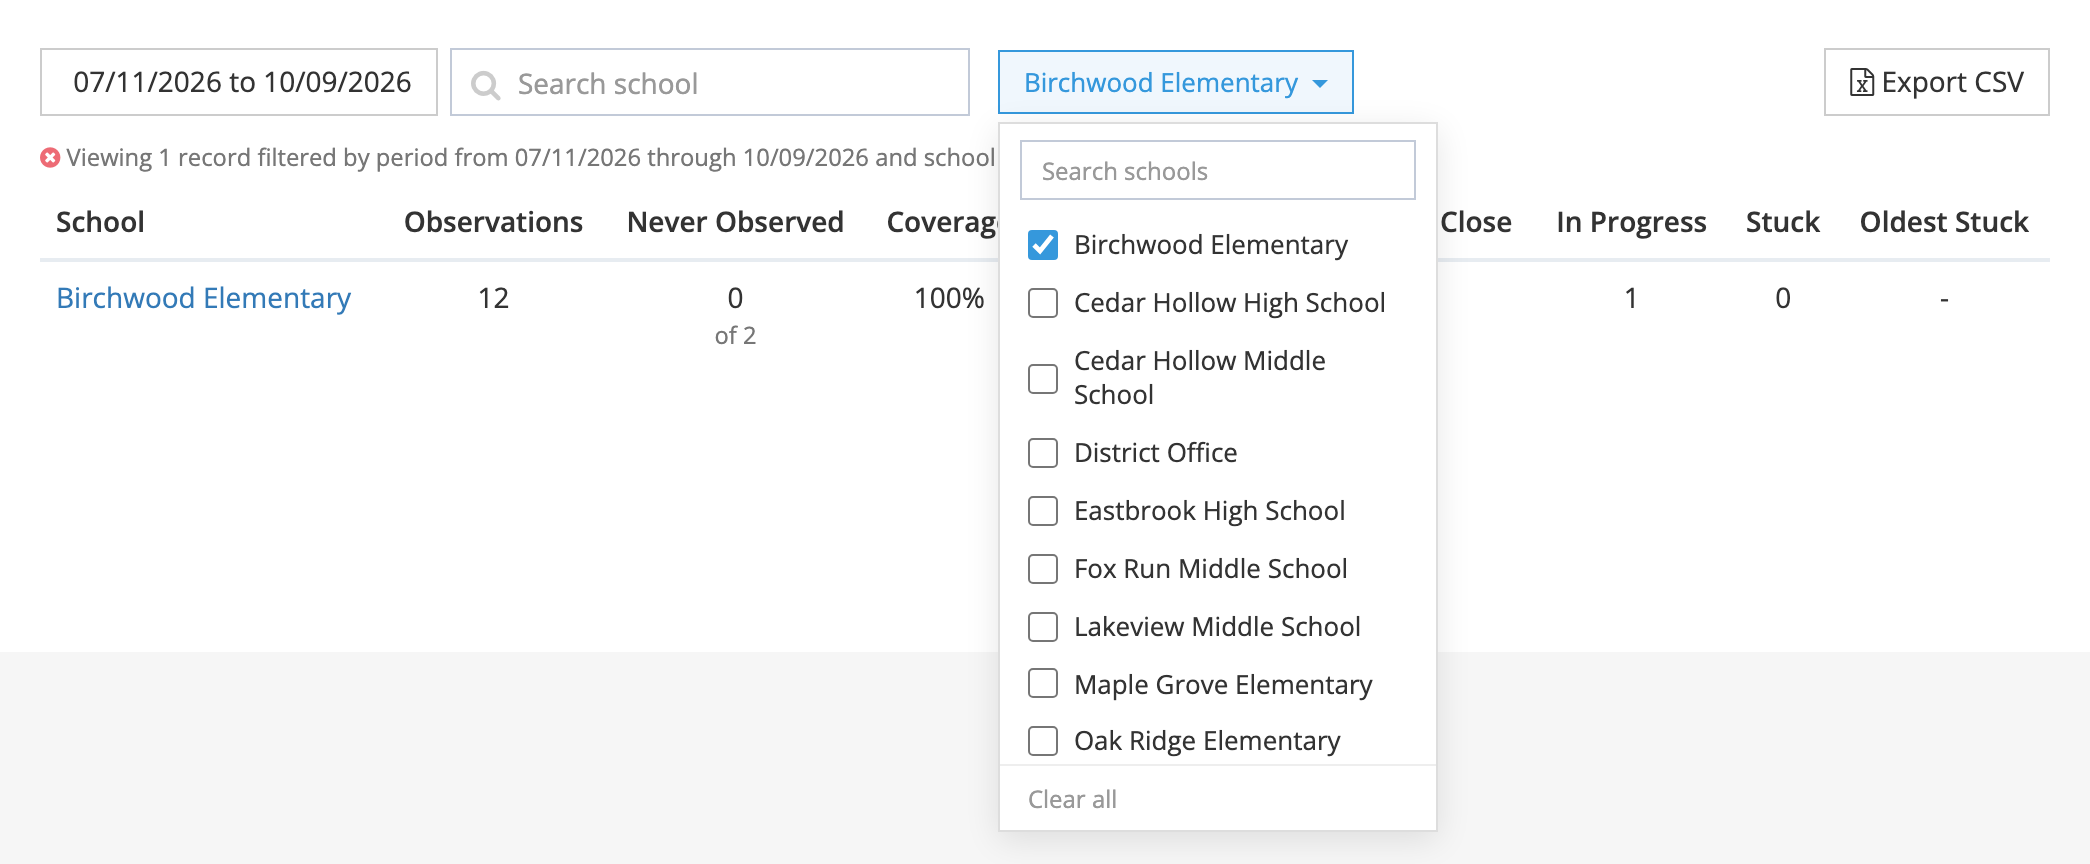Click the observations value 12
2090x864 pixels.
coord(493,298)
